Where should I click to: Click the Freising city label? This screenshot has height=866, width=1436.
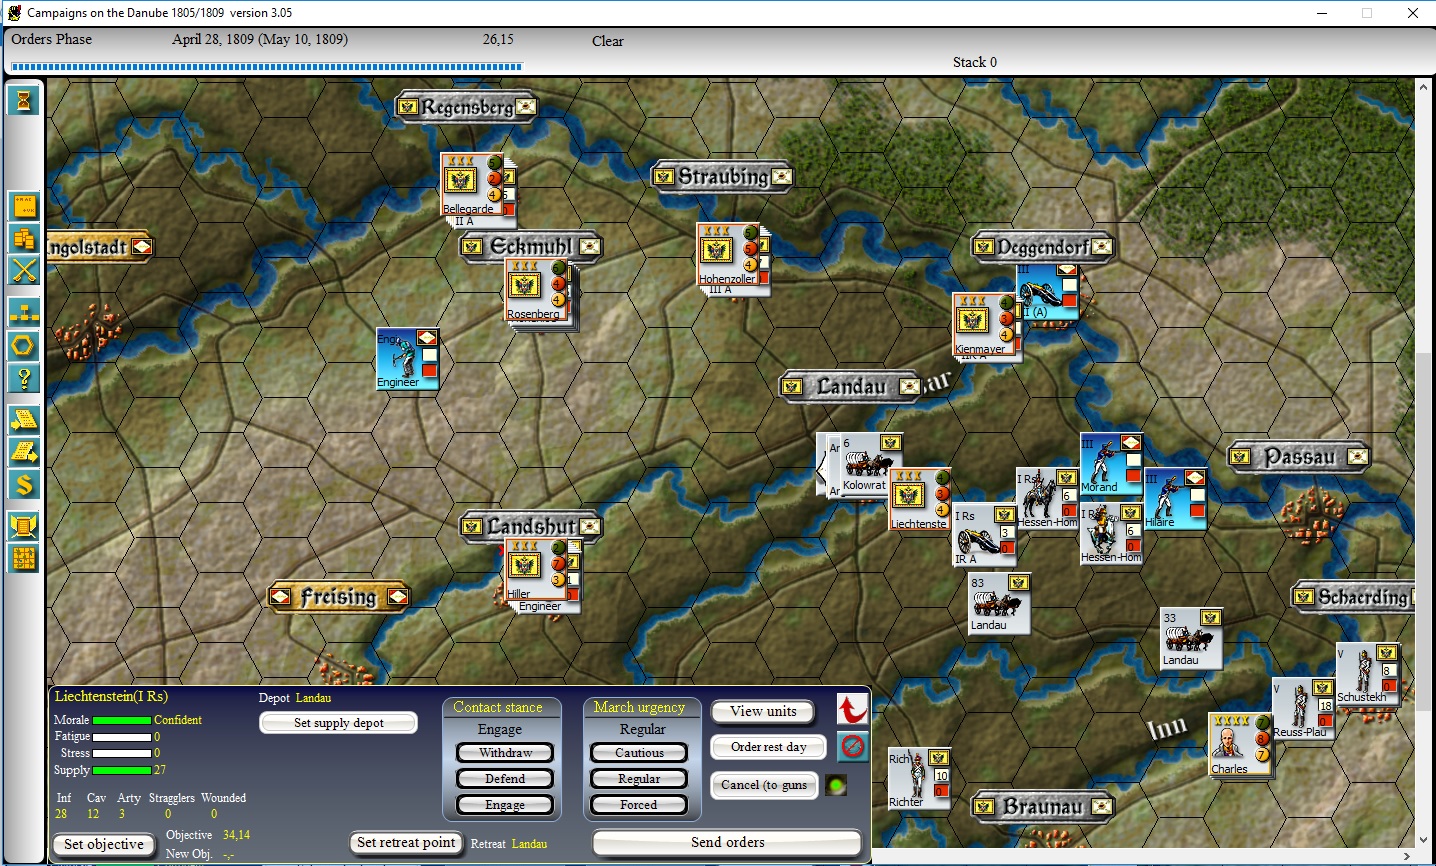[339, 597]
